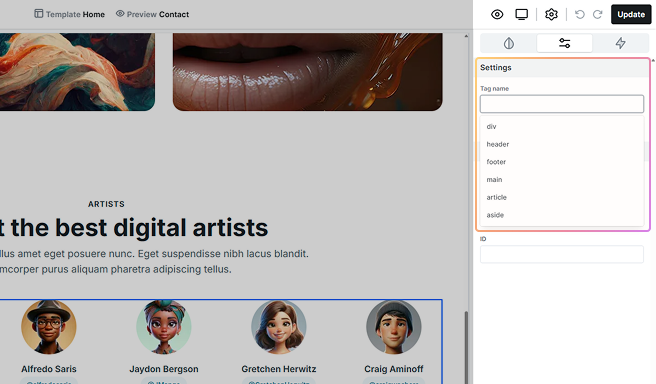Click the paragraph text under the heading
The image size is (656, 384).
154,261
